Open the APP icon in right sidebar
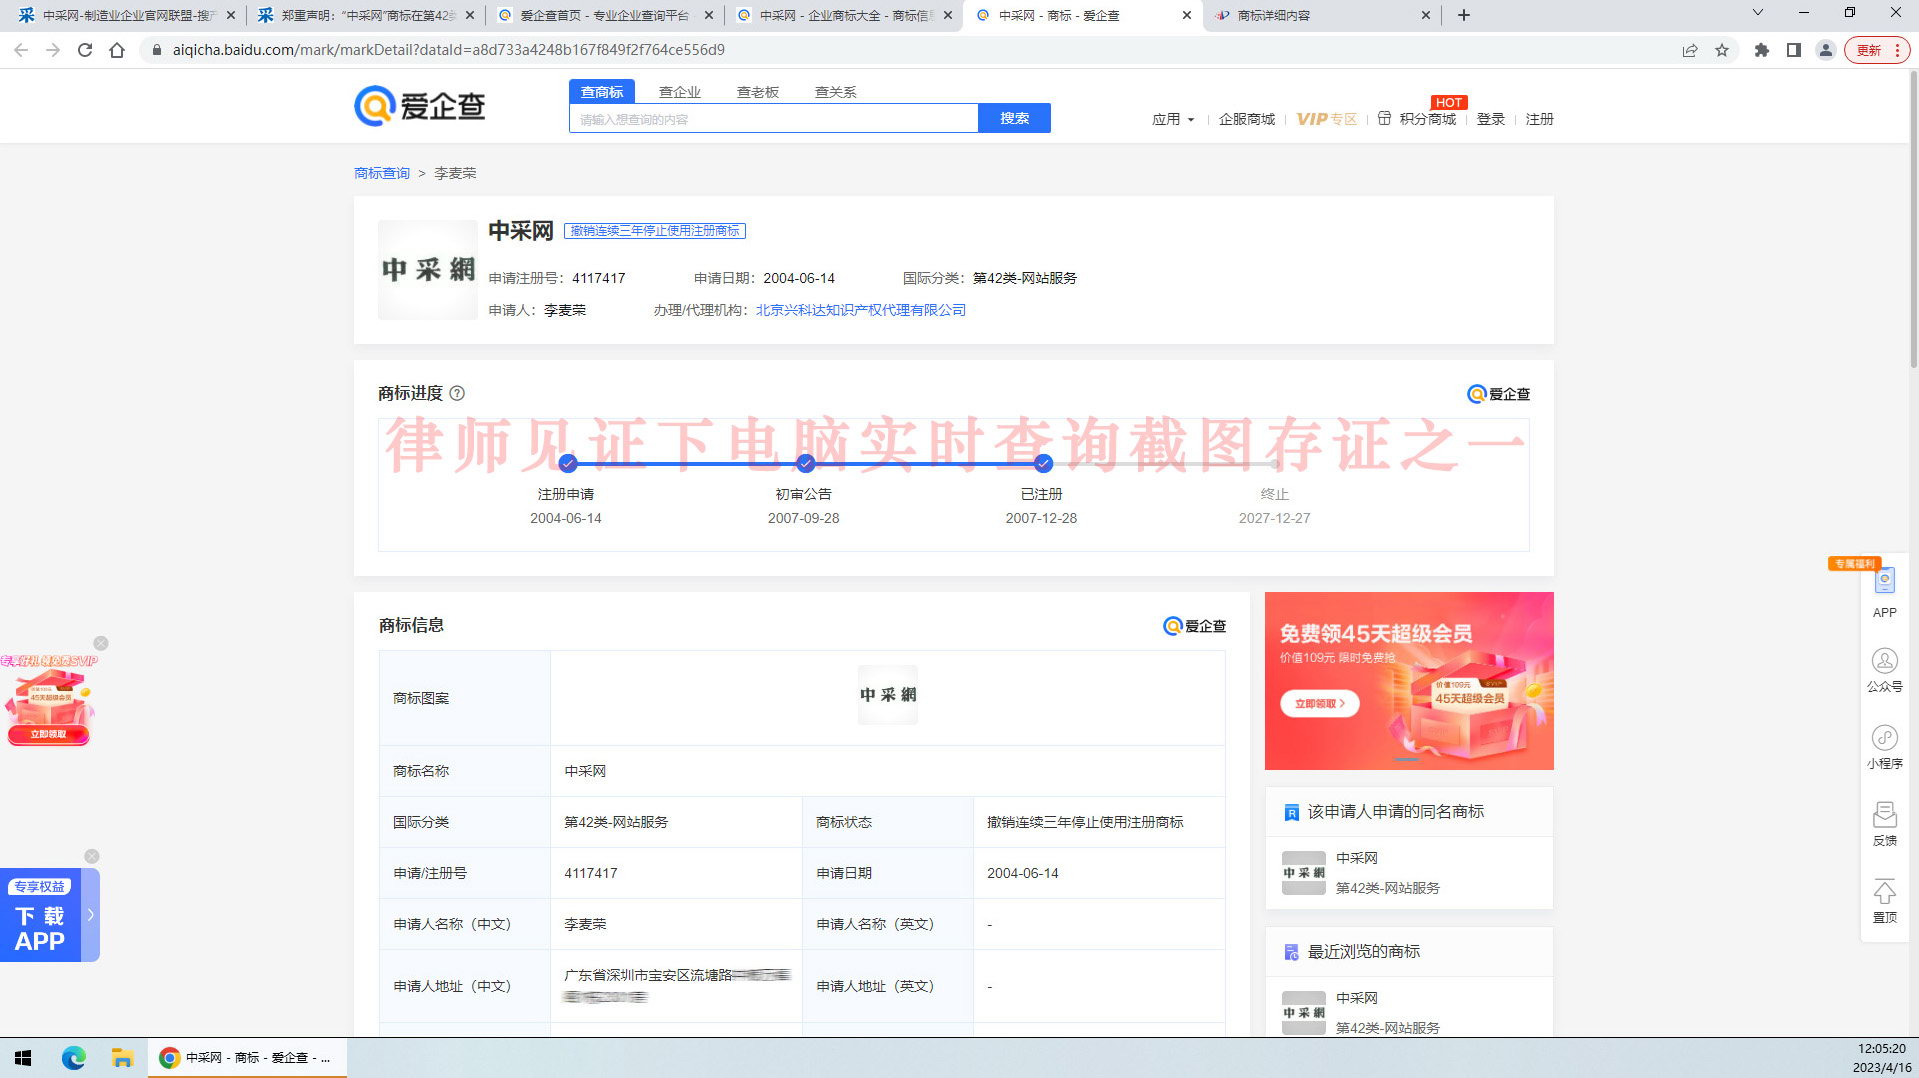Viewport: 1919px width, 1078px height. (x=1884, y=592)
